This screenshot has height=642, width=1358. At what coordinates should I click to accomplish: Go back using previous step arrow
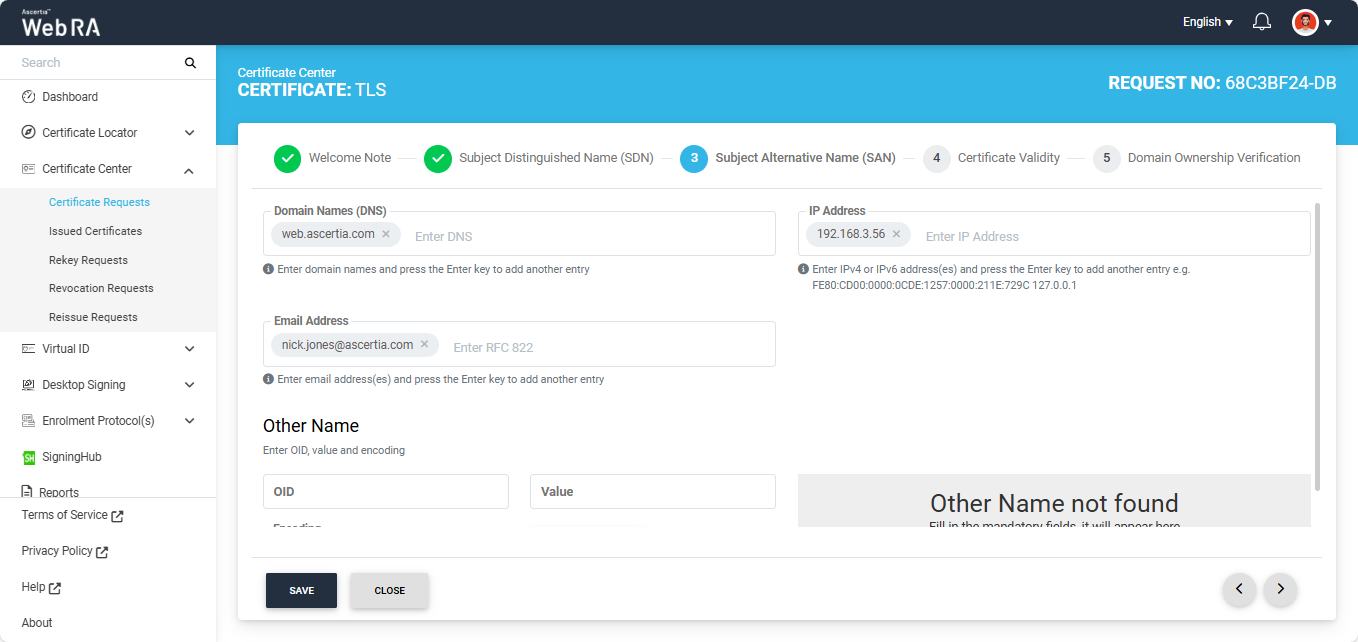tap(1239, 590)
